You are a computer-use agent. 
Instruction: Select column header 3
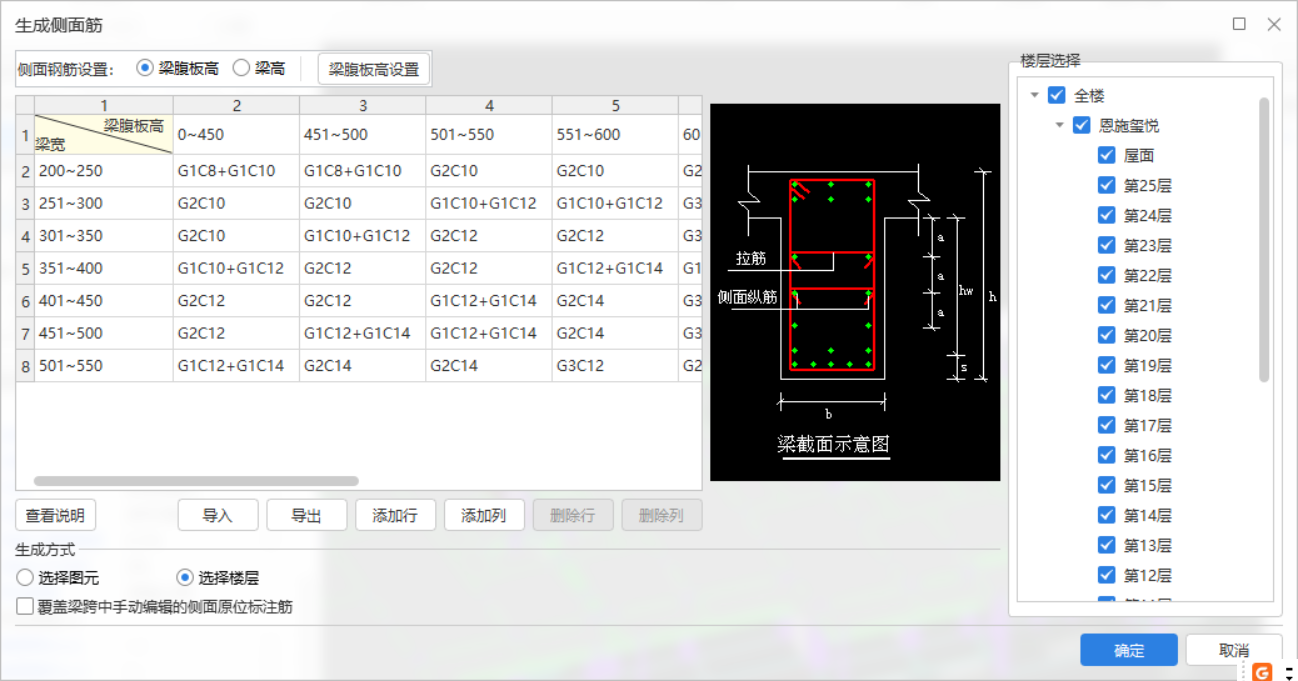point(363,105)
